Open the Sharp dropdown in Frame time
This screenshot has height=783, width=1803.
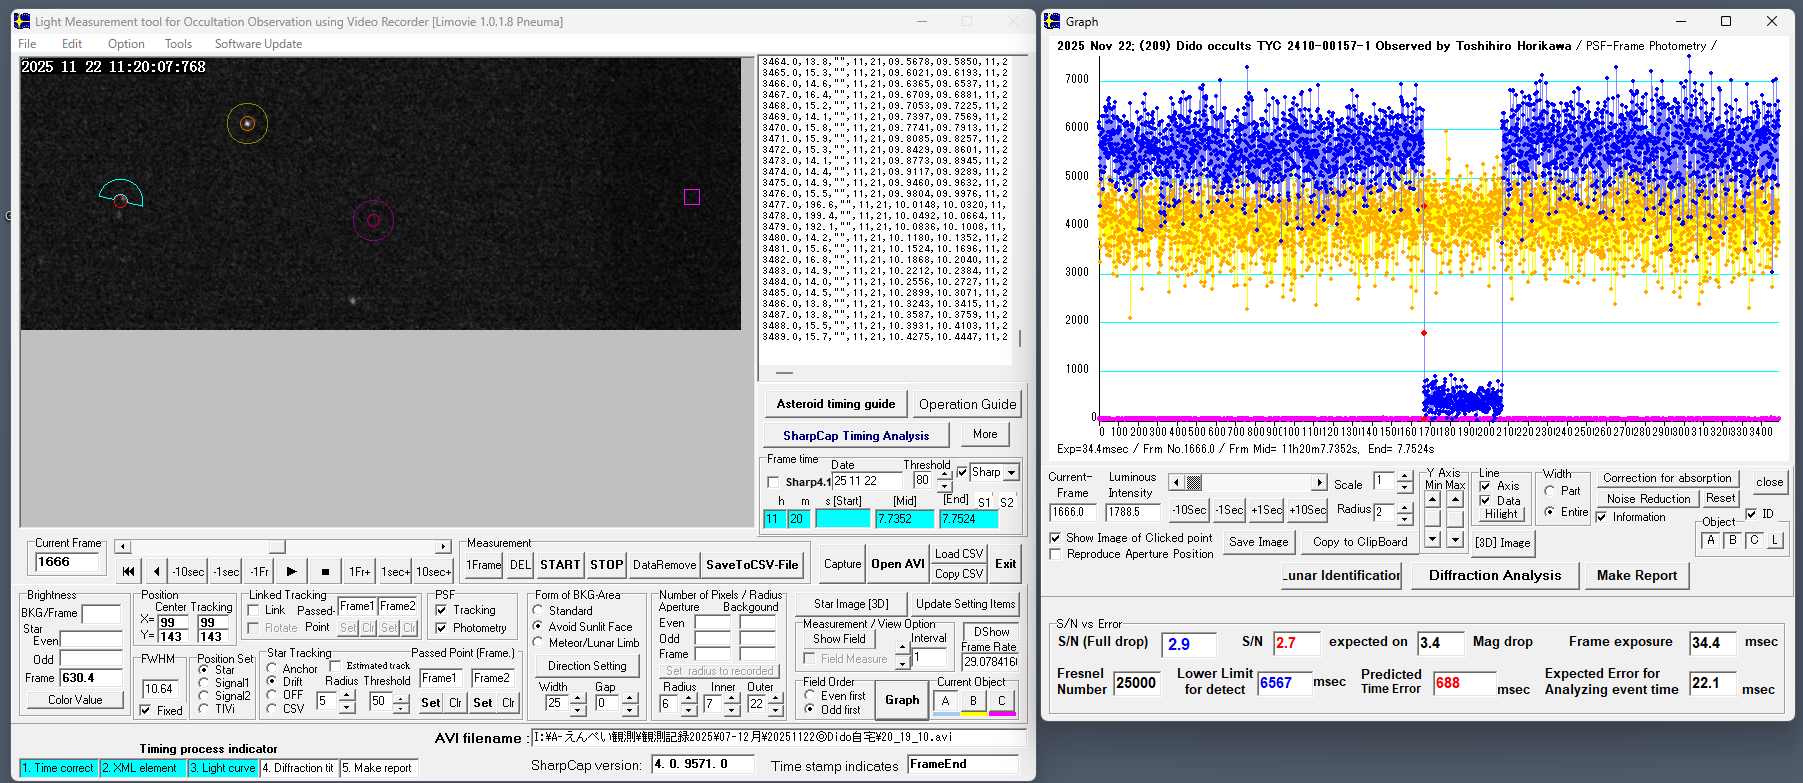1011,473
